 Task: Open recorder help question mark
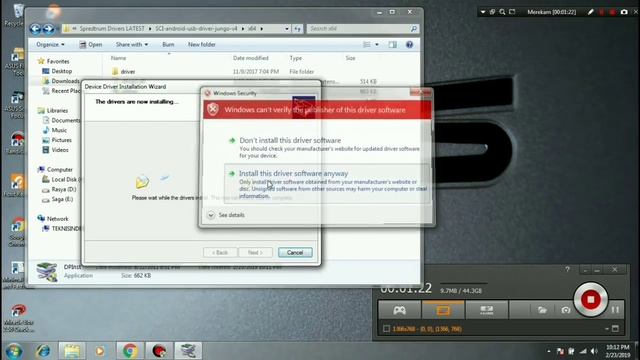(x=567, y=269)
